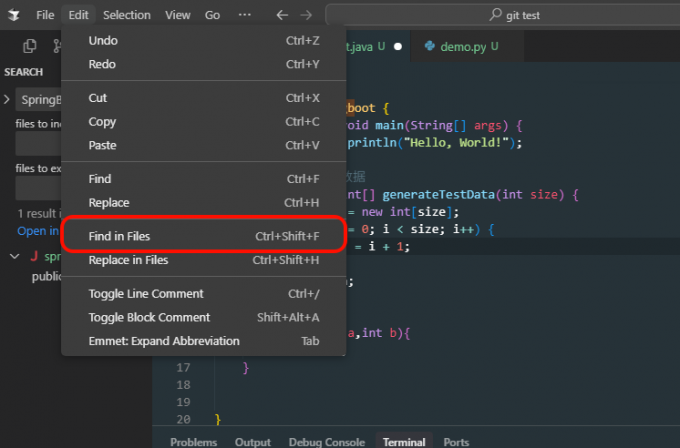Click the back navigation arrow
The height and width of the screenshot is (448, 680).
coord(282,15)
